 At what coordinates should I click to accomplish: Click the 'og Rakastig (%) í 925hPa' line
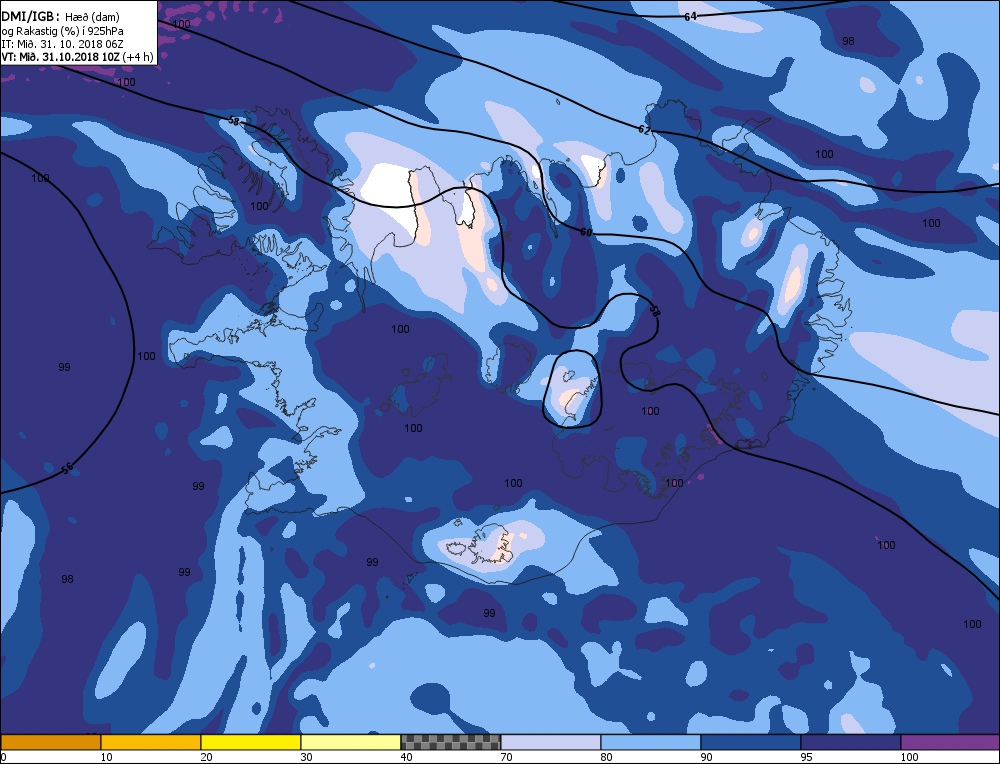(x=62, y=31)
